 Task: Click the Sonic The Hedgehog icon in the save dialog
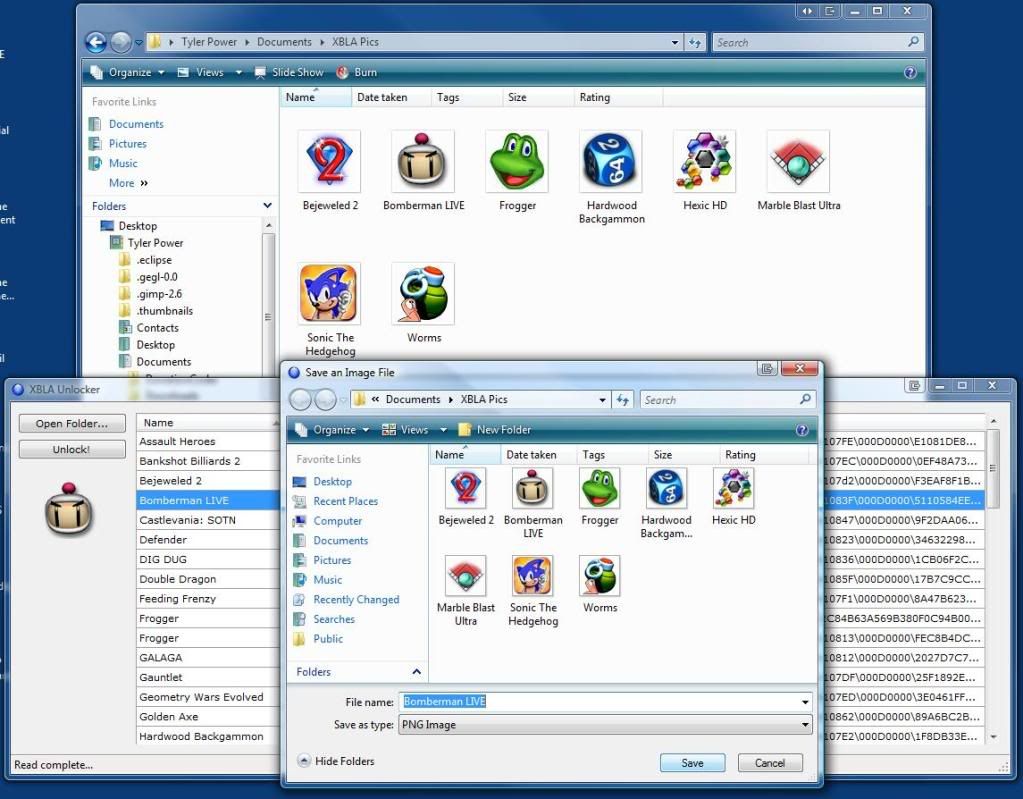[533, 576]
